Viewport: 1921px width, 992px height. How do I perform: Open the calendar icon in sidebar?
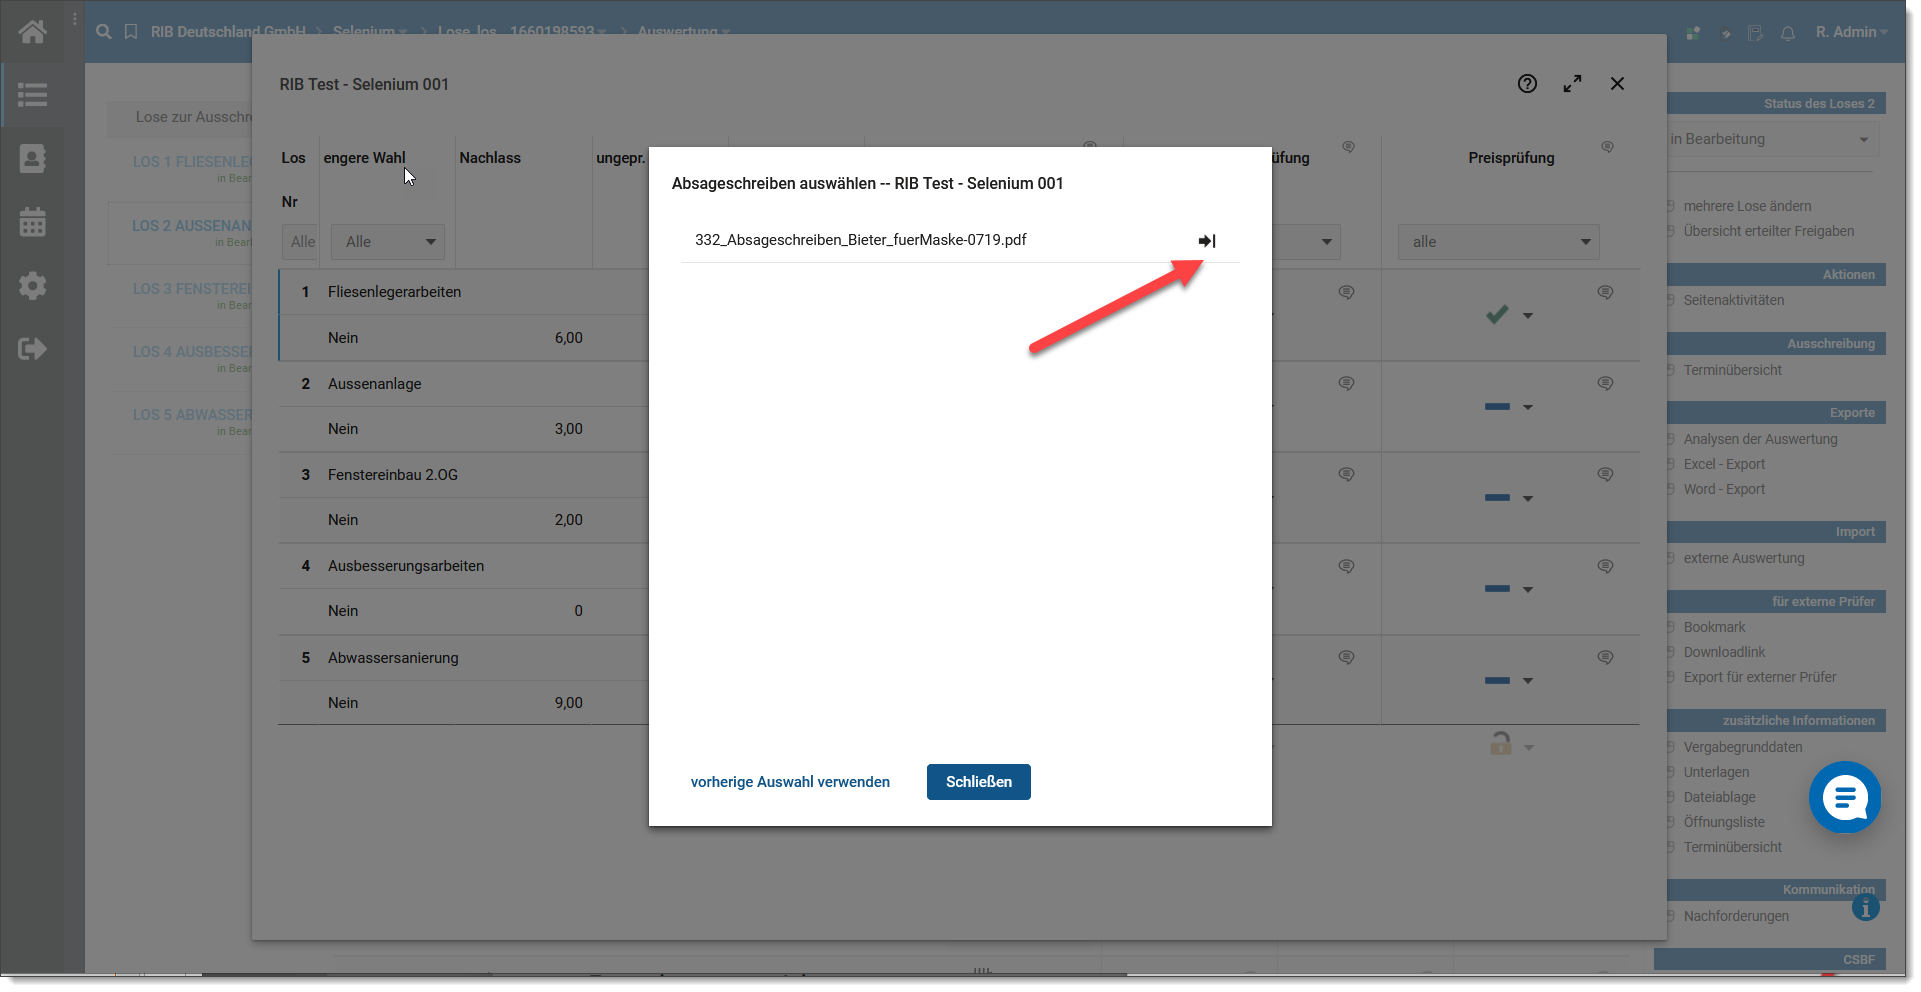tap(32, 222)
